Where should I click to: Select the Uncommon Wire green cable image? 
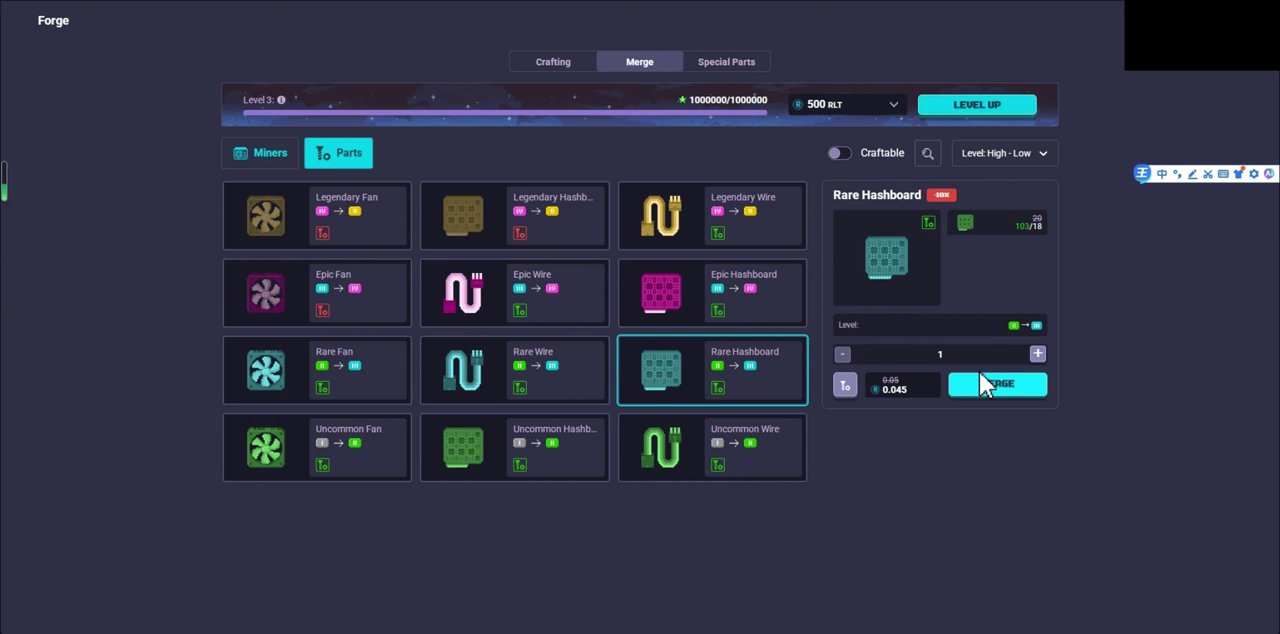point(661,447)
